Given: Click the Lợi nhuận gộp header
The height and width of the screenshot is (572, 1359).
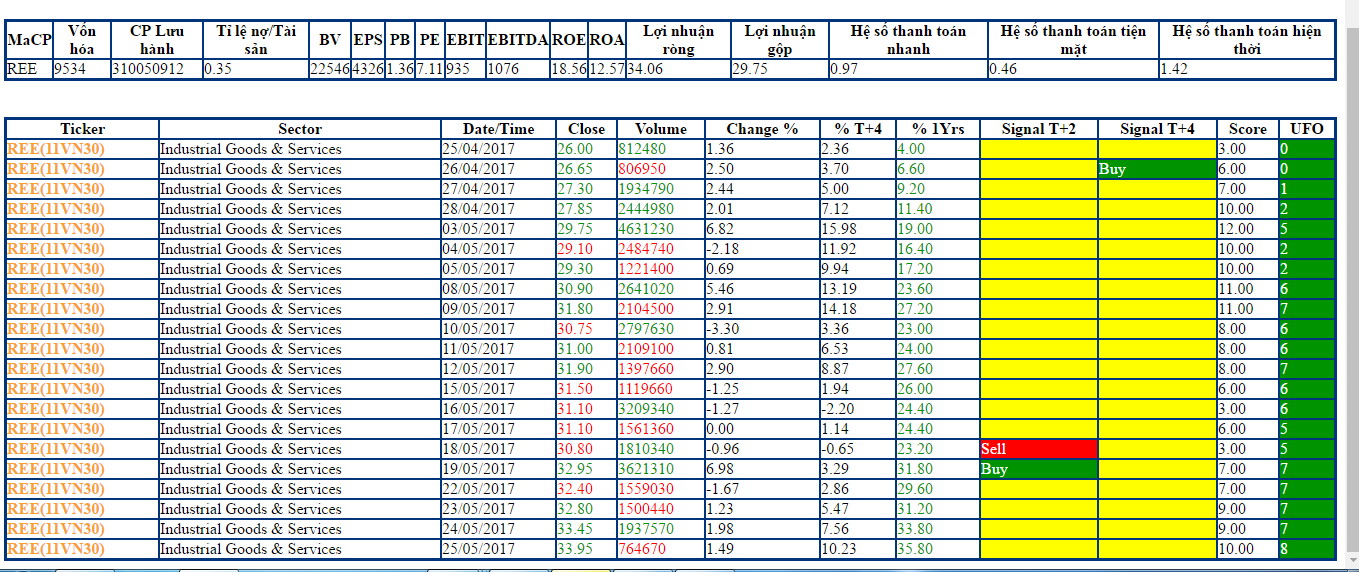Looking at the screenshot, I should (780, 40).
